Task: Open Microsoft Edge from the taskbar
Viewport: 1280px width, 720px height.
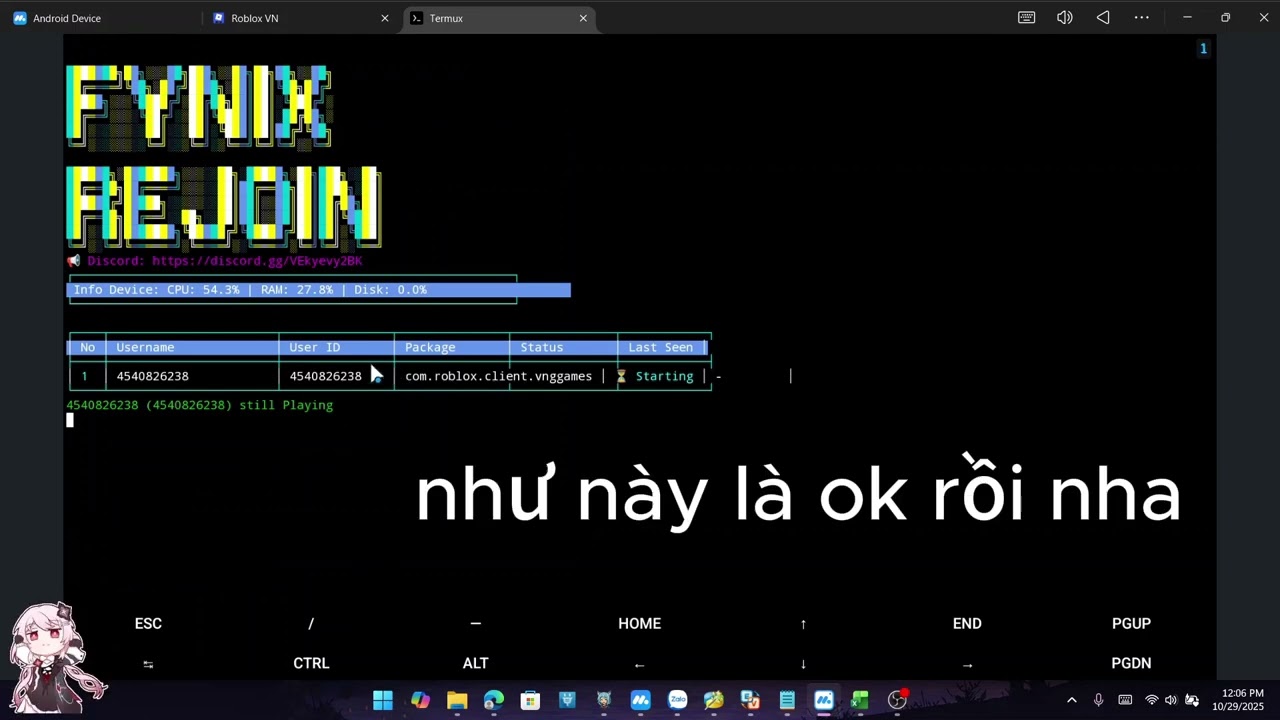Action: pyautogui.click(x=494, y=700)
